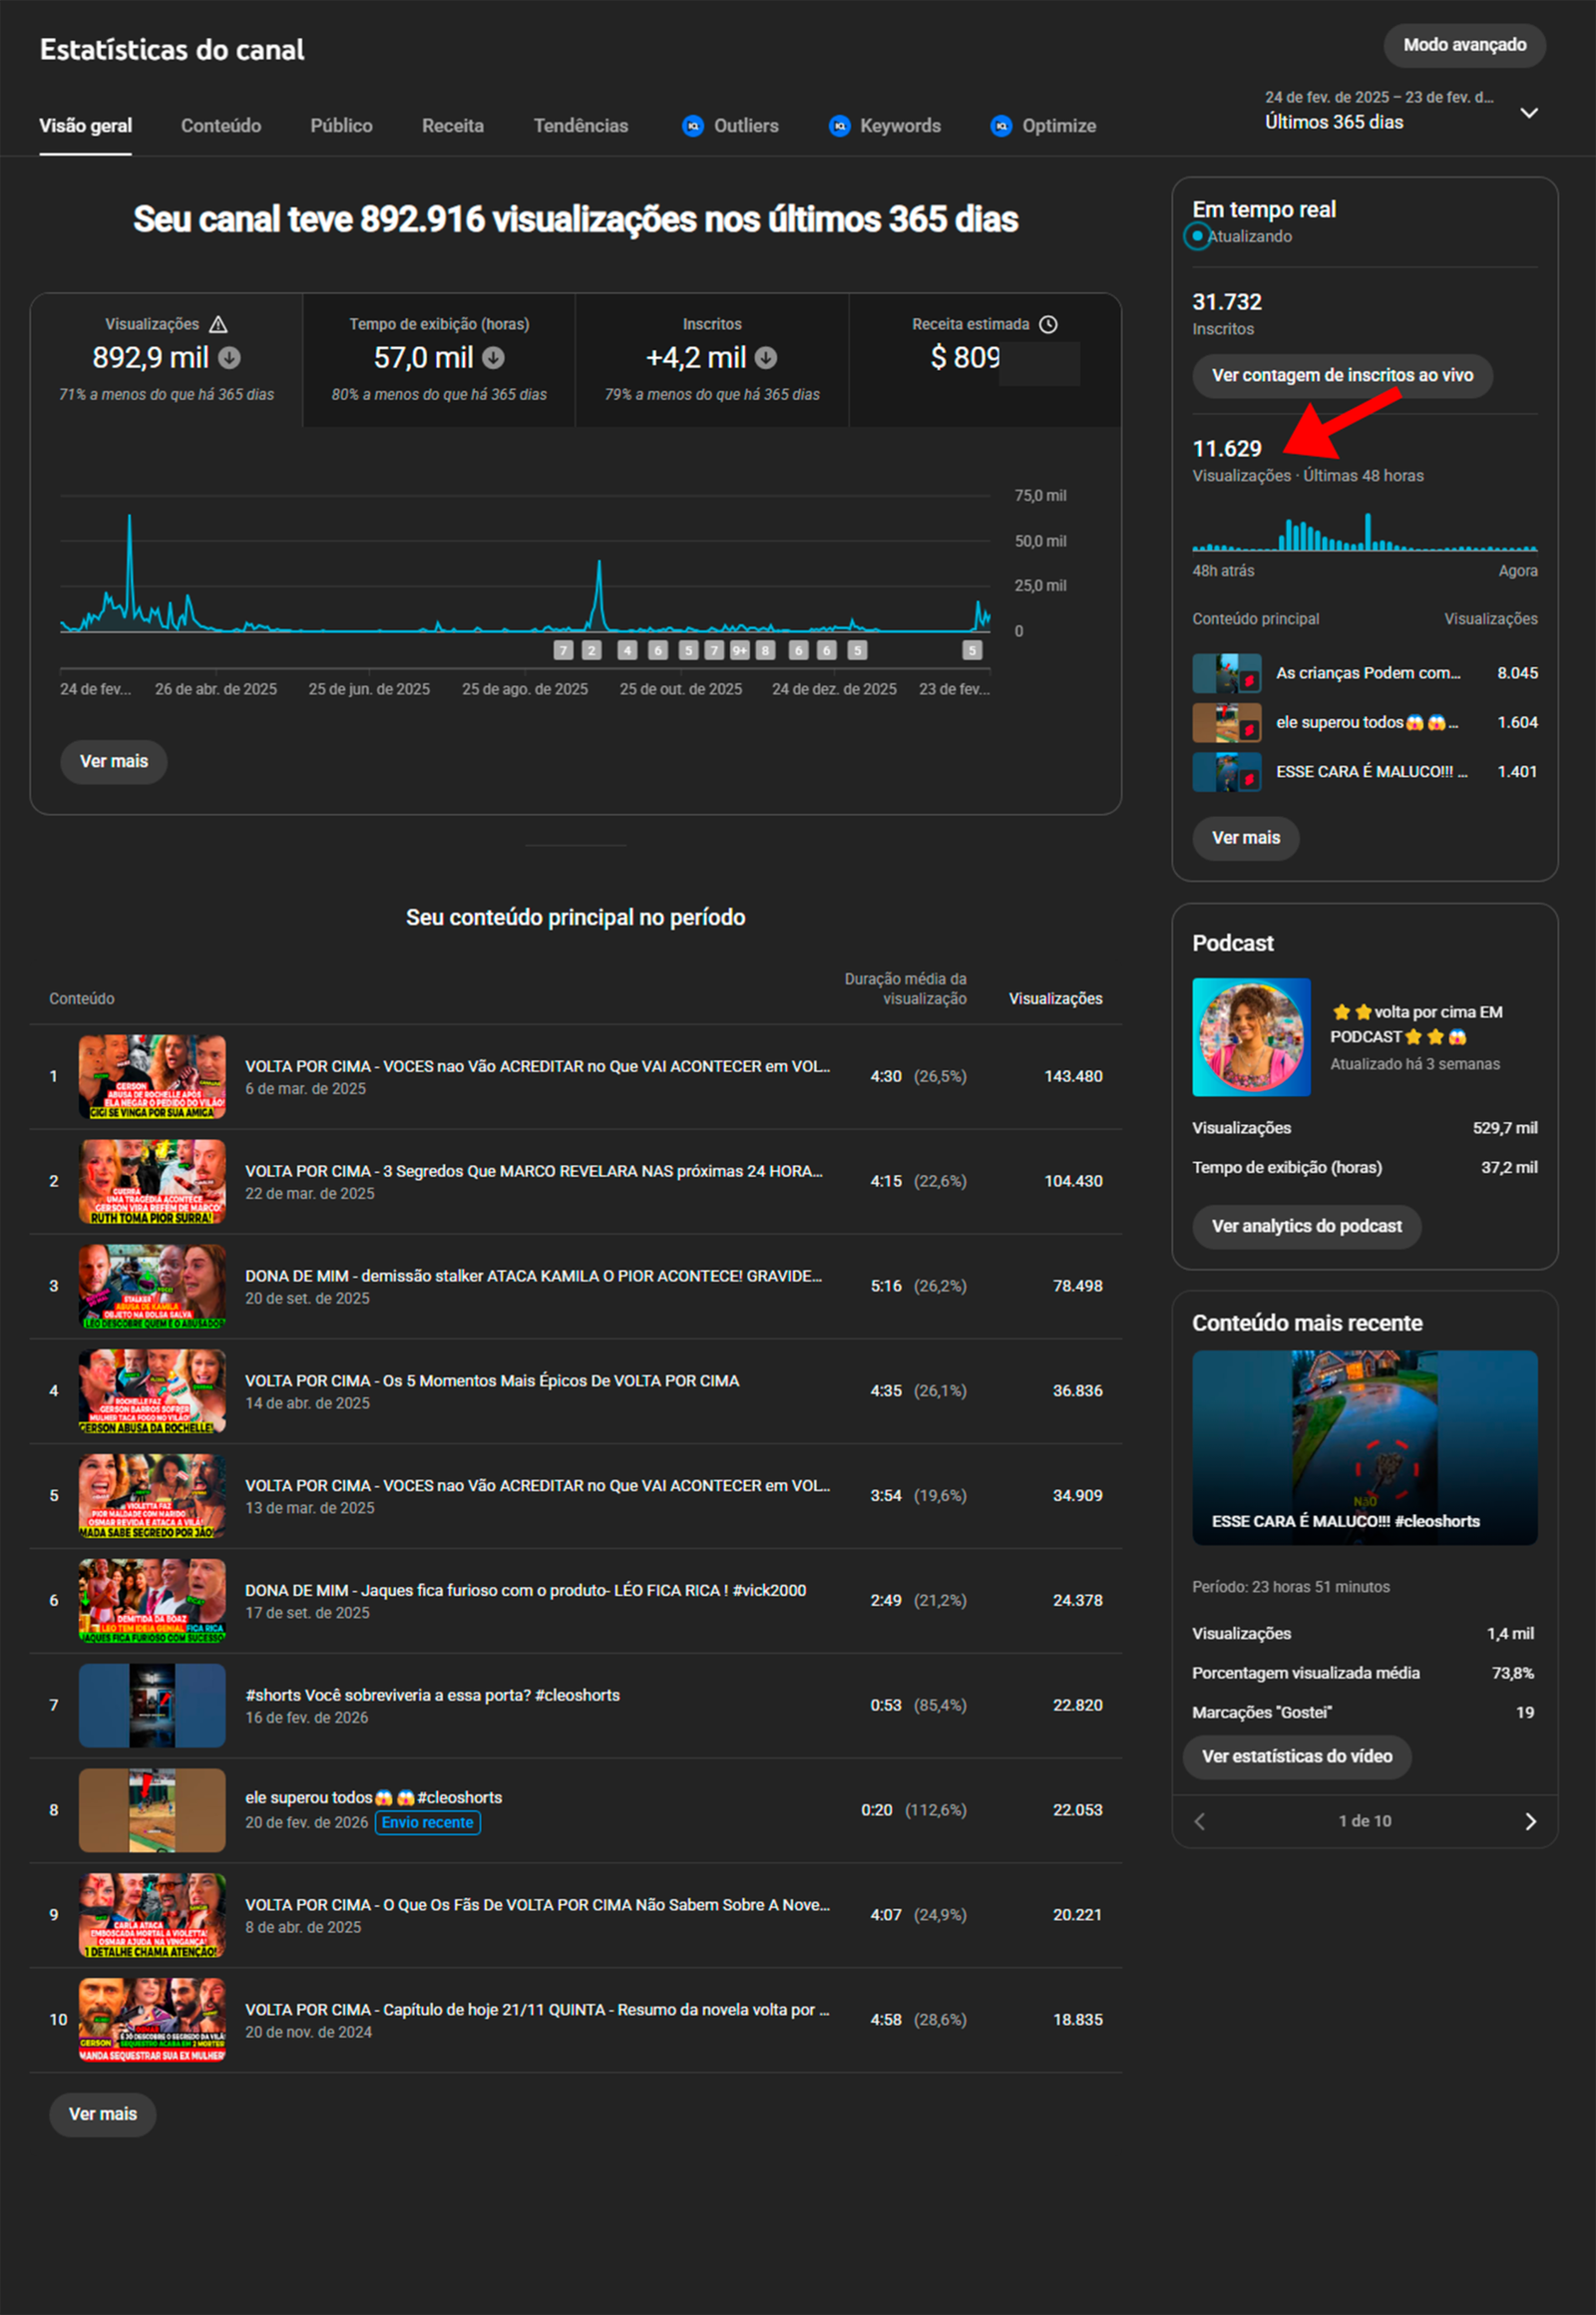Click the chart marker labeled 9+
The width and height of the screenshot is (1596, 2315).
(x=740, y=650)
